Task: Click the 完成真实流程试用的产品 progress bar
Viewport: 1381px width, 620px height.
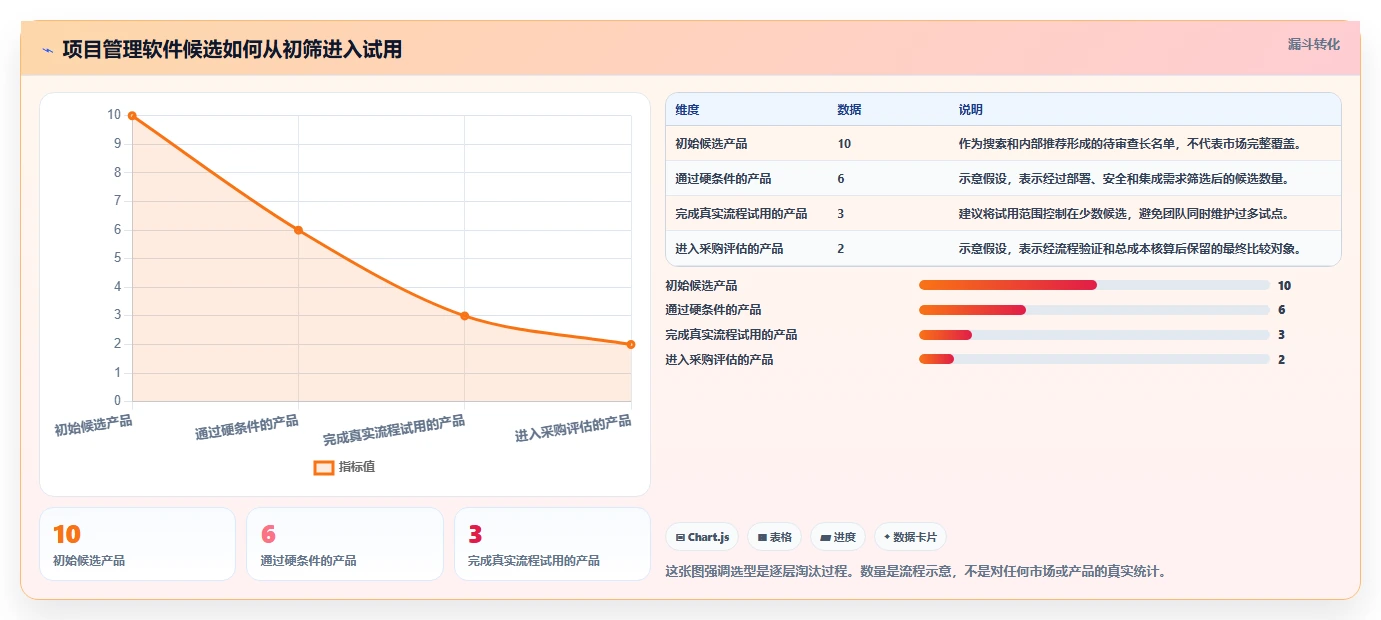Action: pyautogui.click(x=1094, y=335)
